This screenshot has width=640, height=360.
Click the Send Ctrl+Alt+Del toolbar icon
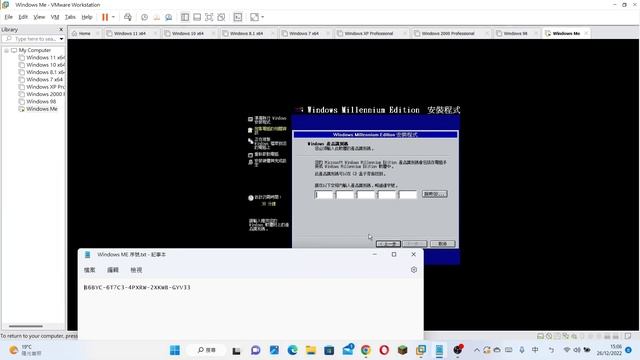[128, 17]
